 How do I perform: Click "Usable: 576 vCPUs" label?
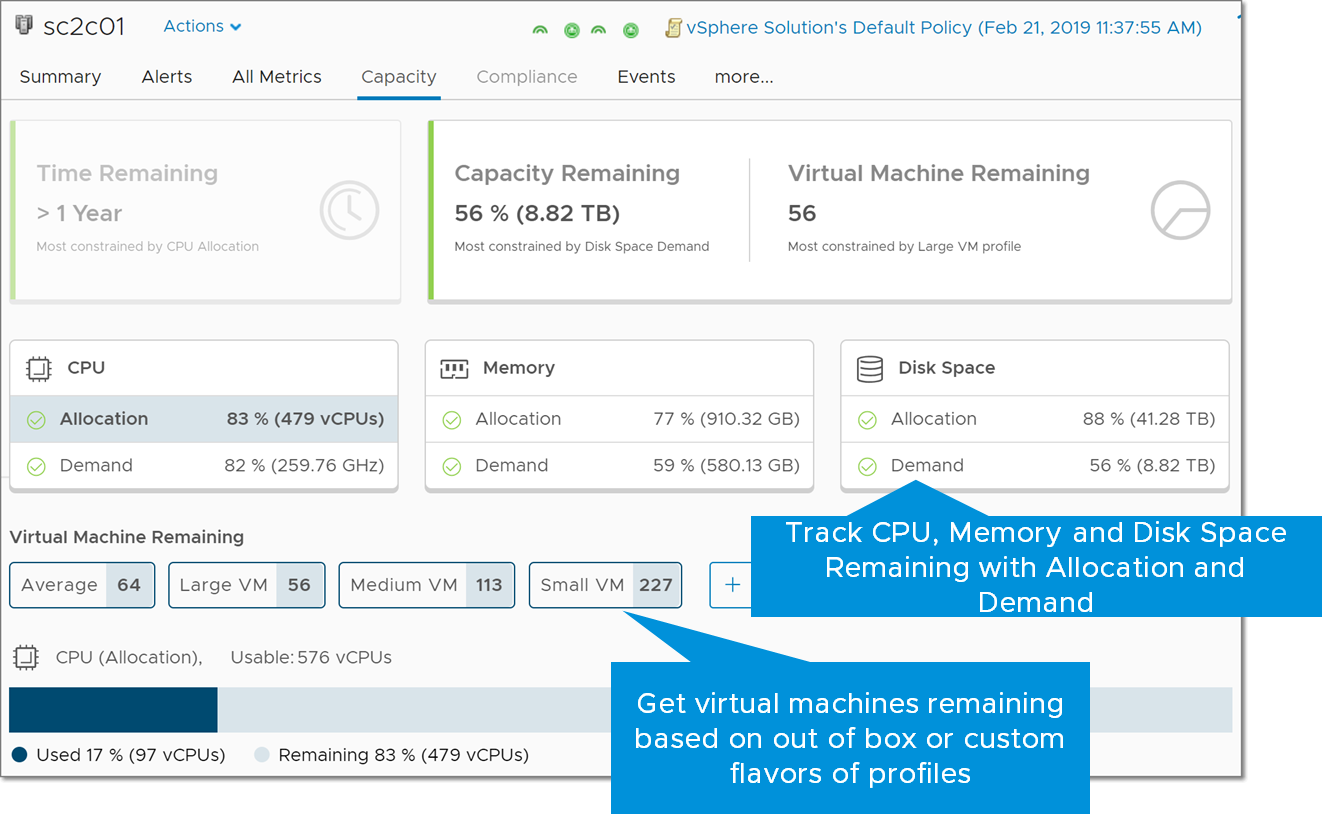311,657
